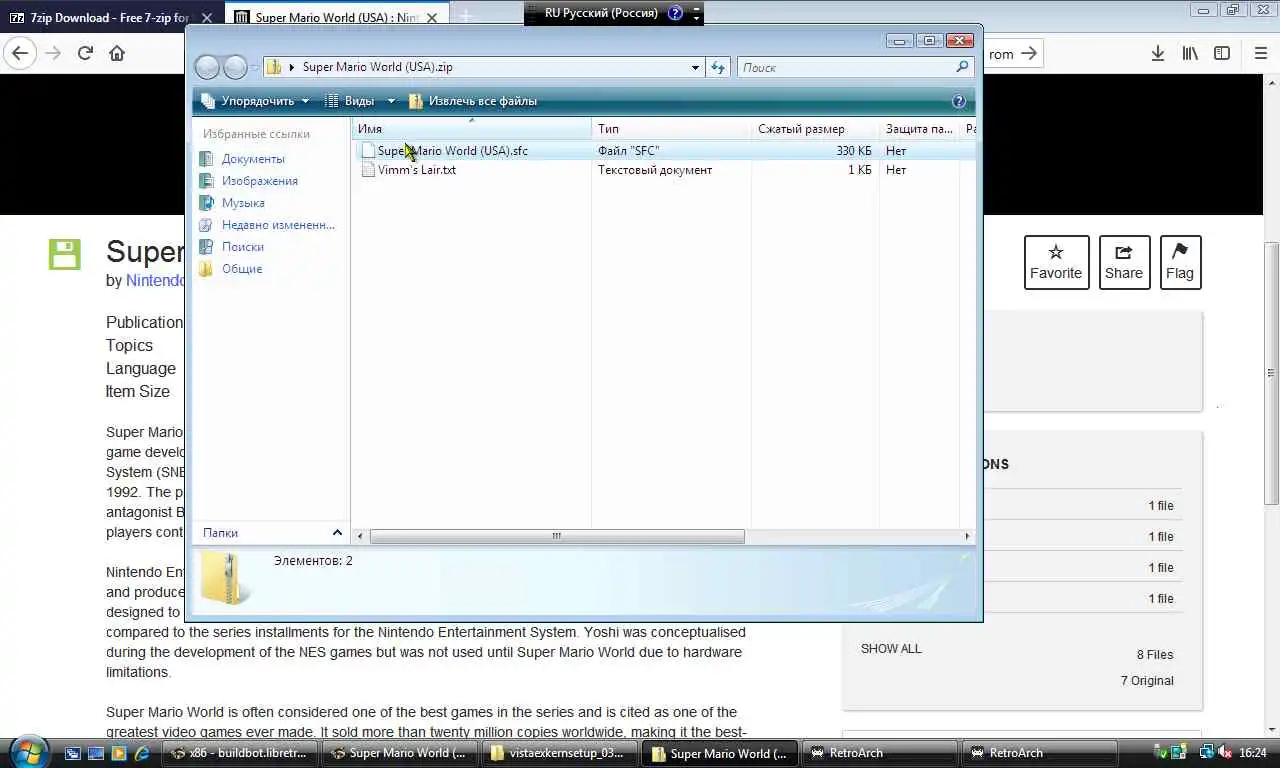This screenshot has height=768, width=1280.
Task: Click the search magnifier icon in Explorer
Action: 962,67
